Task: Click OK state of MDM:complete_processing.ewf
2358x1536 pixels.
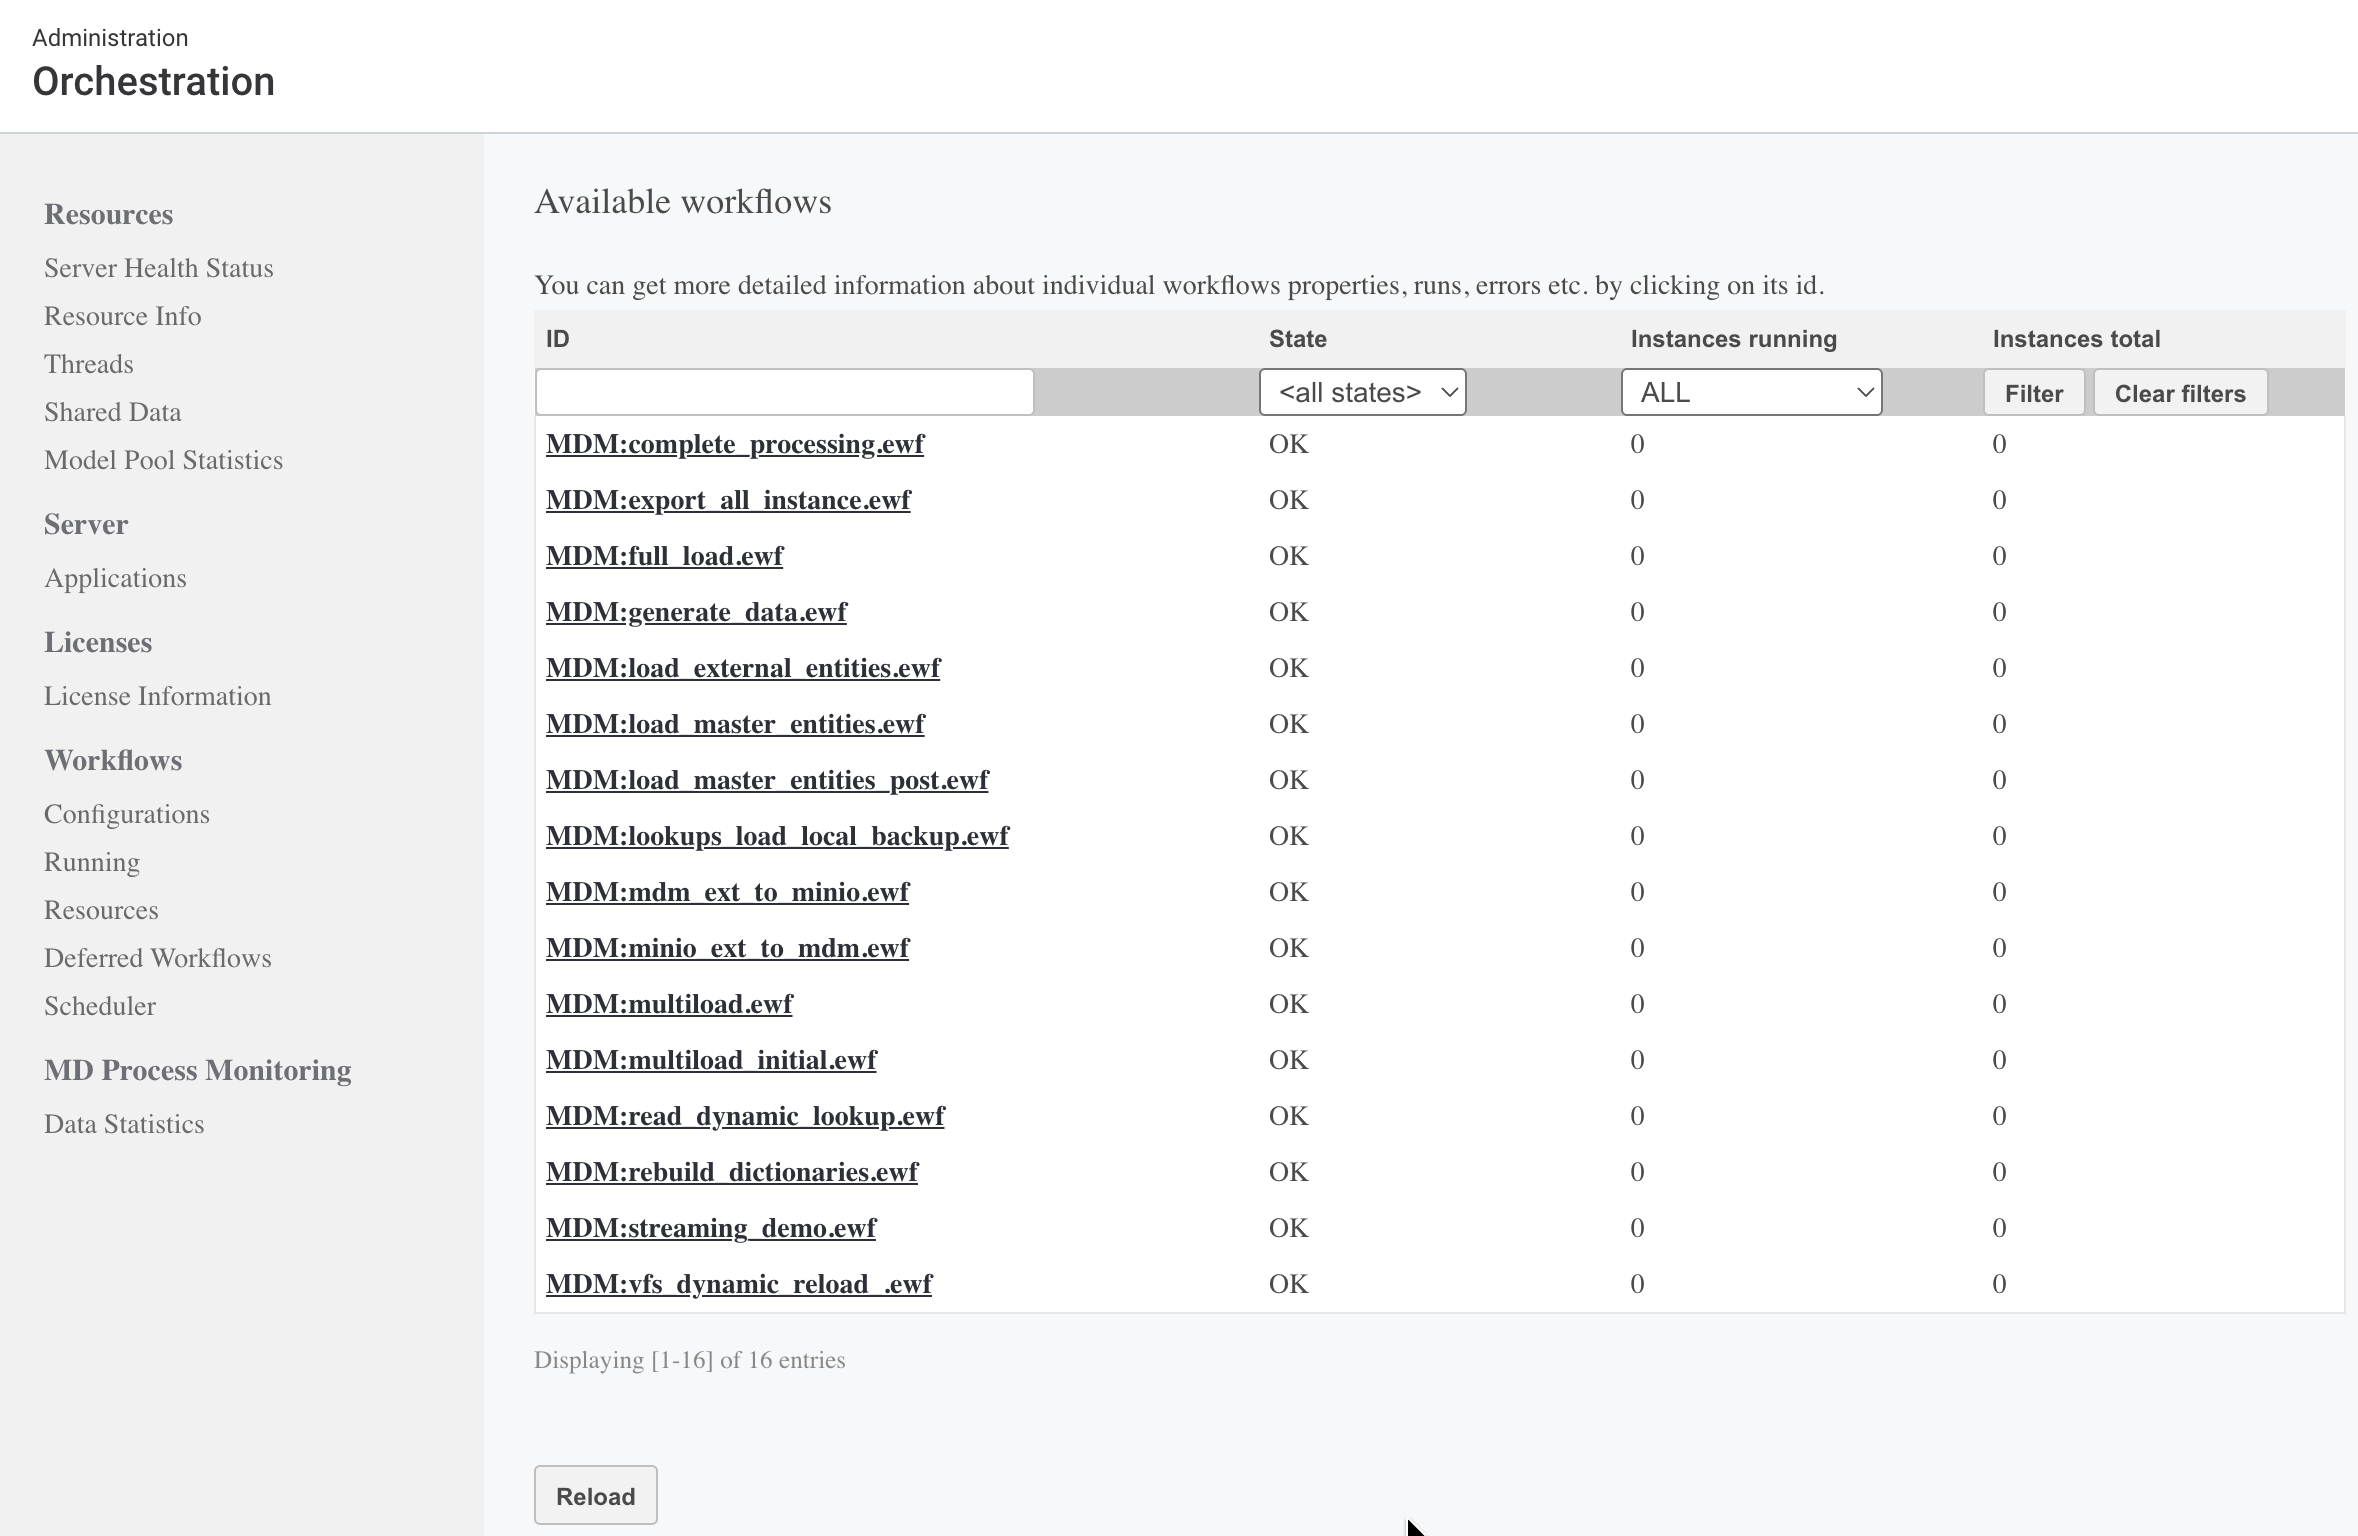Action: click(x=1288, y=444)
